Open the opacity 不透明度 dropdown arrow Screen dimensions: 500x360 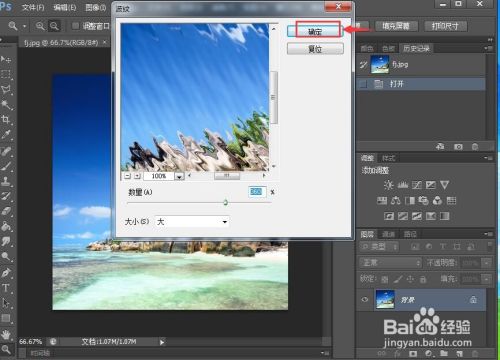point(487,263)
